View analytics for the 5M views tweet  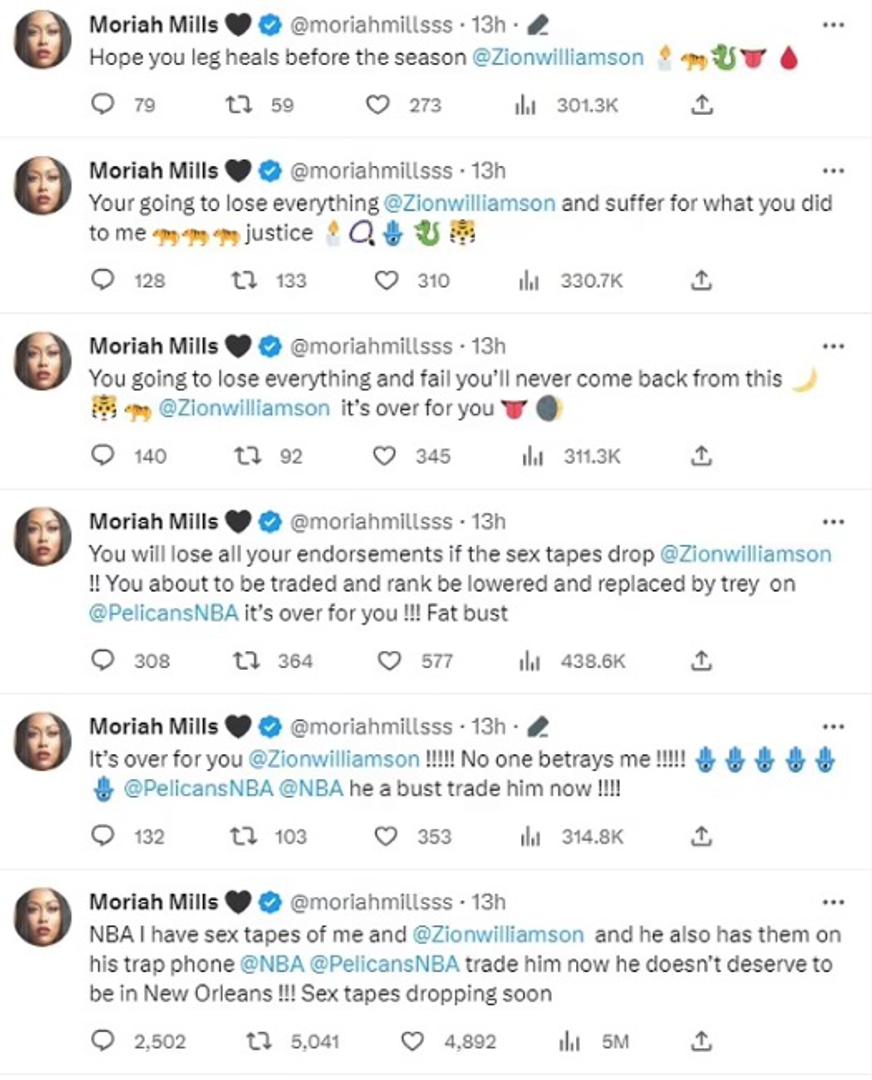pos(569,1041)
